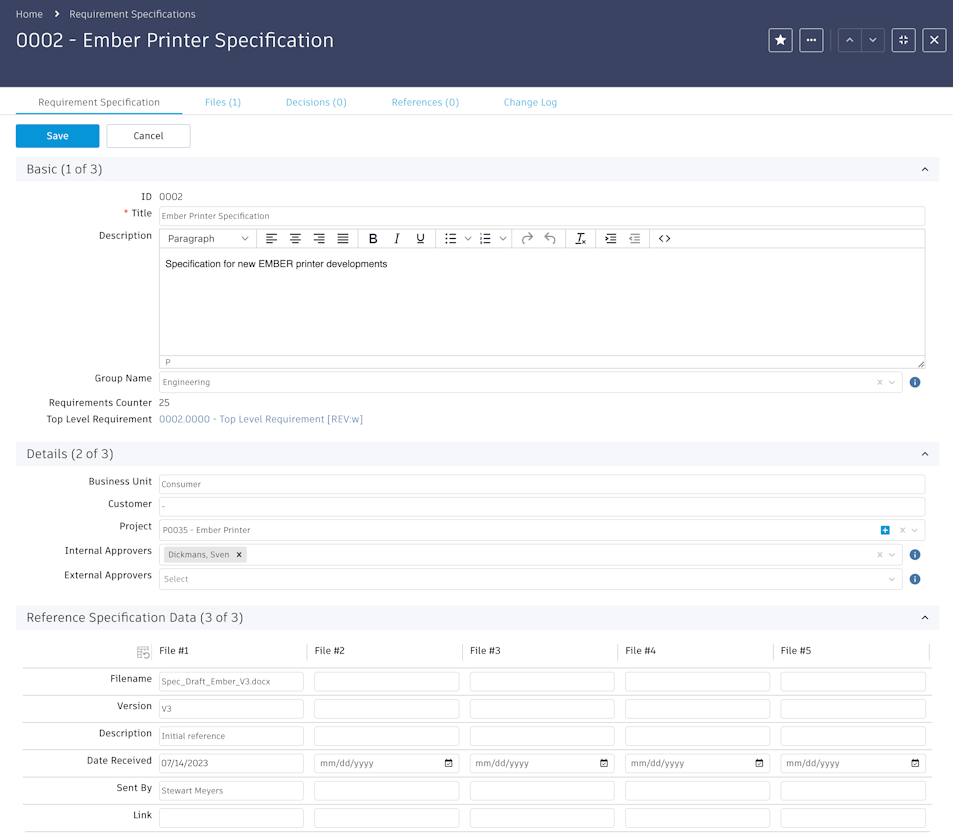Collapse the Reference Specification Data section
This screenshot has width=953, height=833.
[x=924, y=618]
